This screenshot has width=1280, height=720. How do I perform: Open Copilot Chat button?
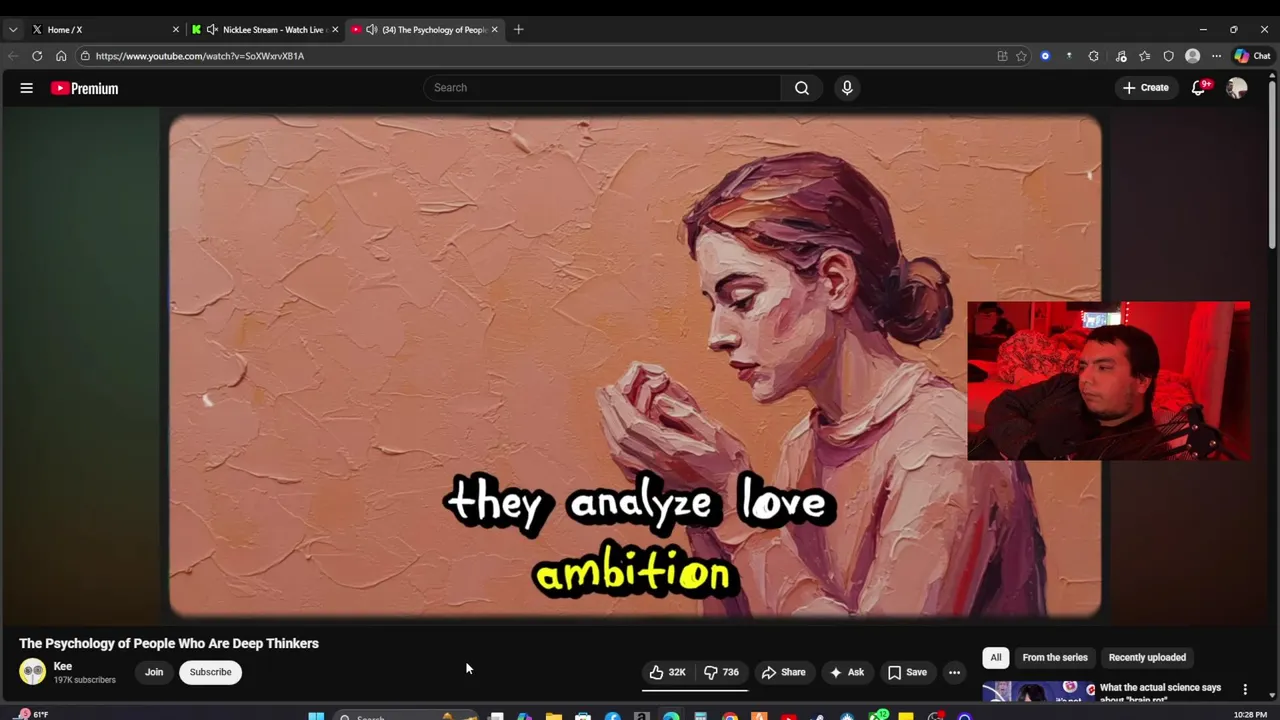coord(1254,56)
